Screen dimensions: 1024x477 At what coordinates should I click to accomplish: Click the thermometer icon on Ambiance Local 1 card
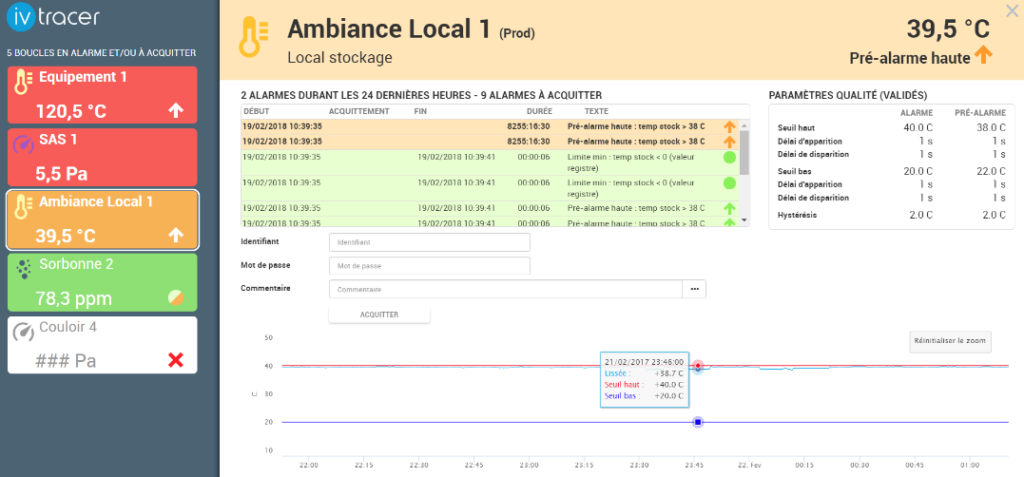pyautogui.click(x=23, y=207)
